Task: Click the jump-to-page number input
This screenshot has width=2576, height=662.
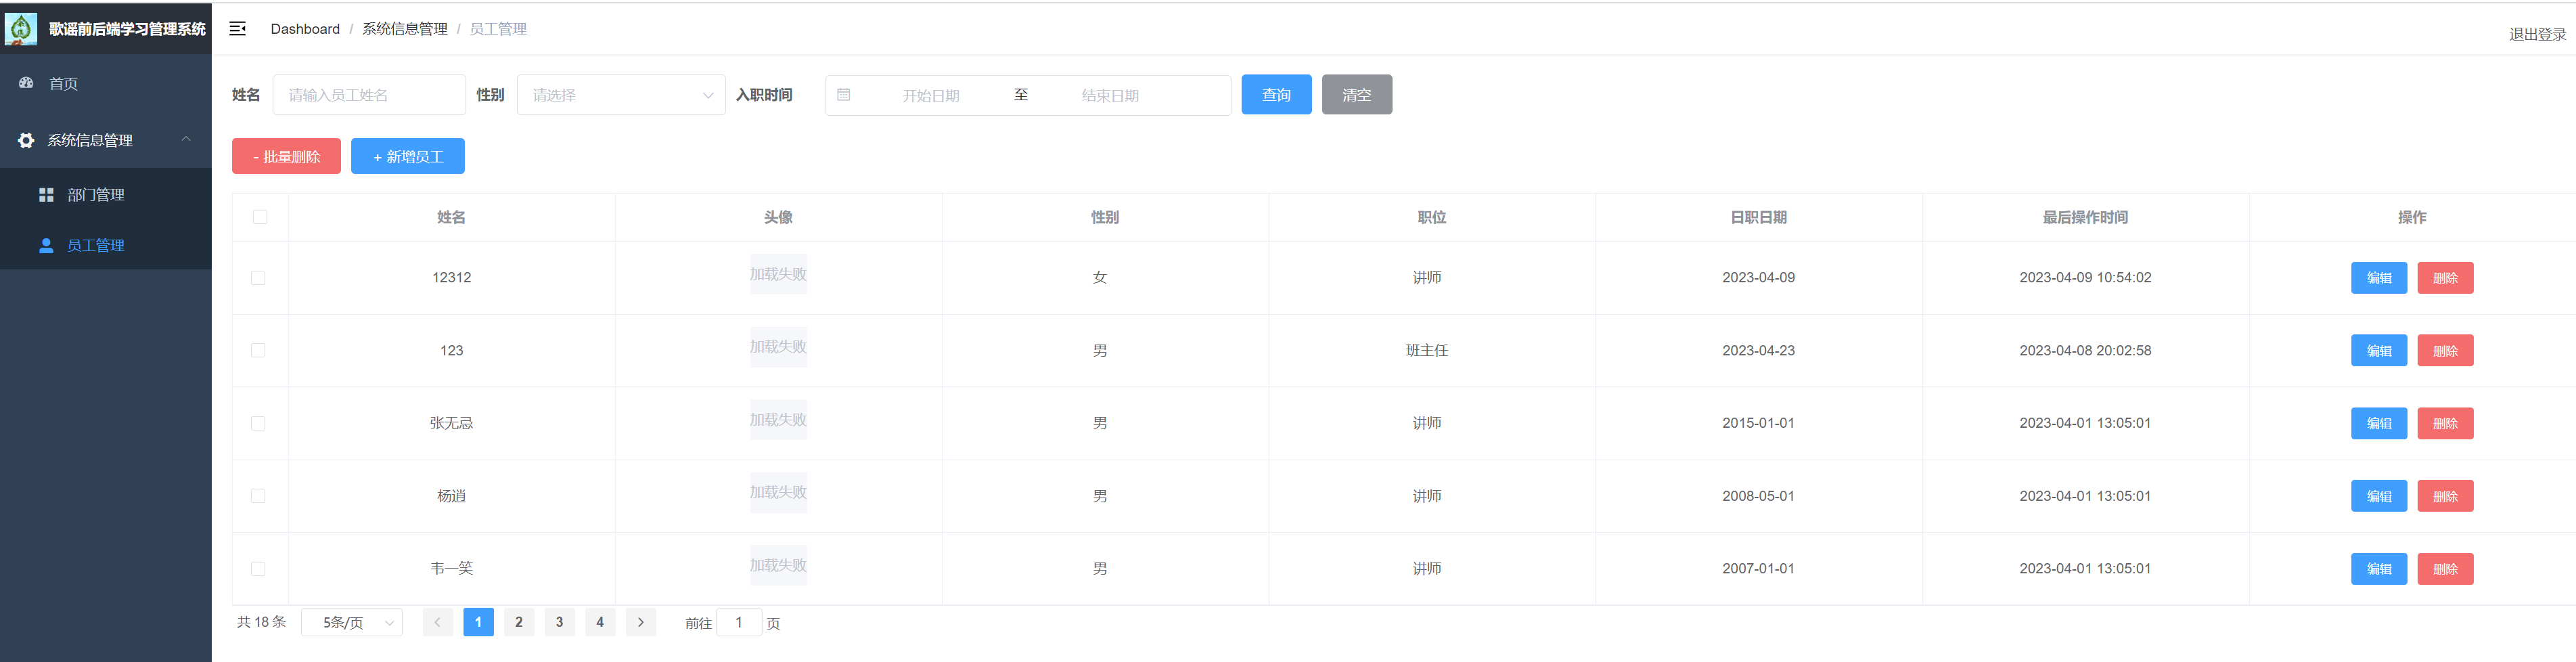Action: [739, 623]
